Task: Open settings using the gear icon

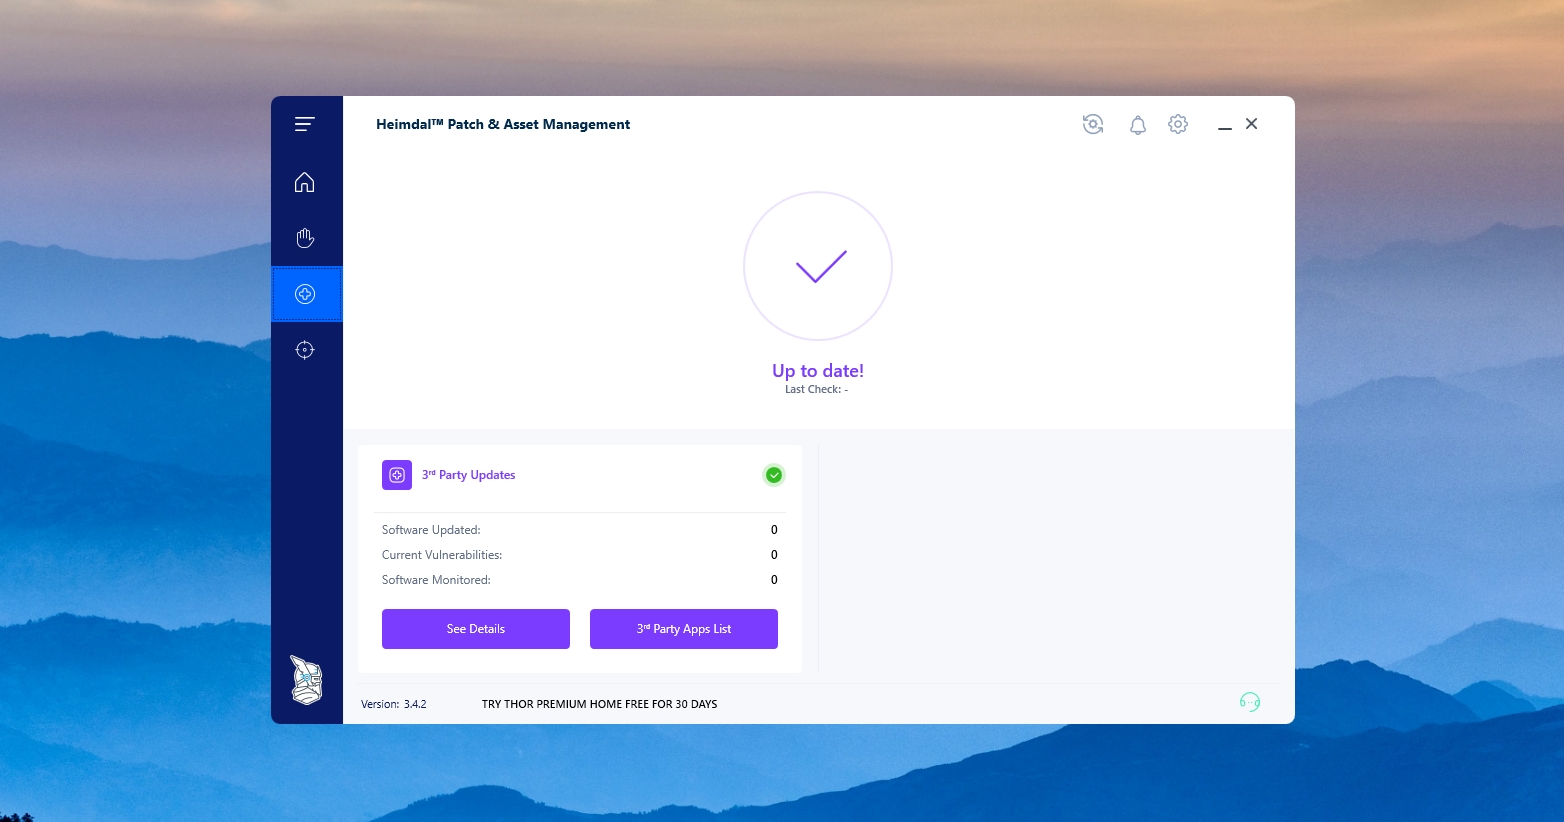Action: pos(1178,124)
